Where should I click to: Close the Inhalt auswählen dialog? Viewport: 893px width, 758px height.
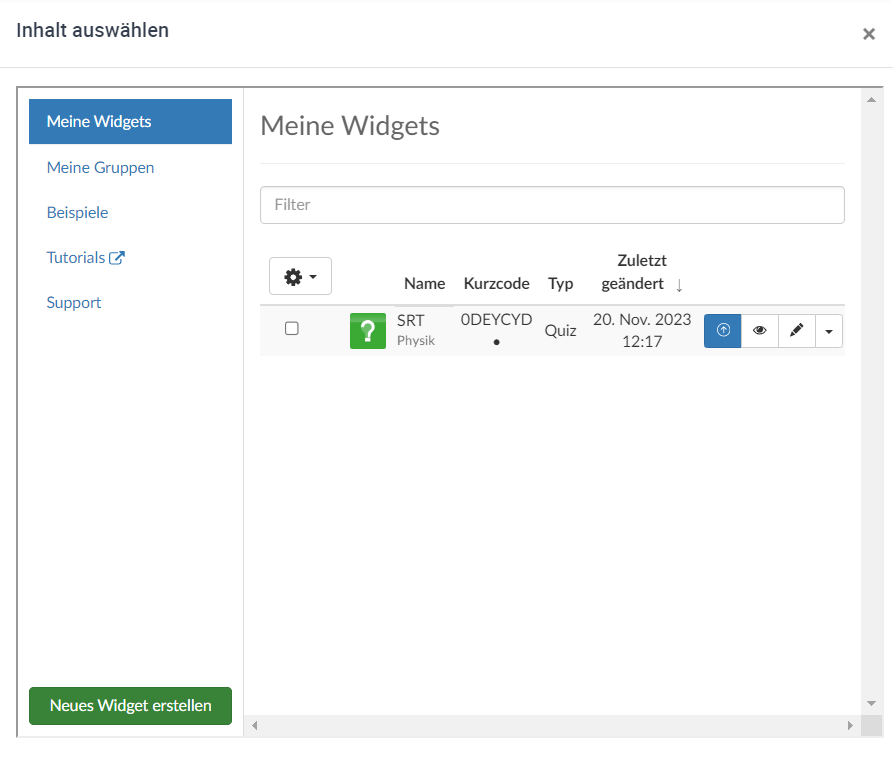[x=868, y=34]
